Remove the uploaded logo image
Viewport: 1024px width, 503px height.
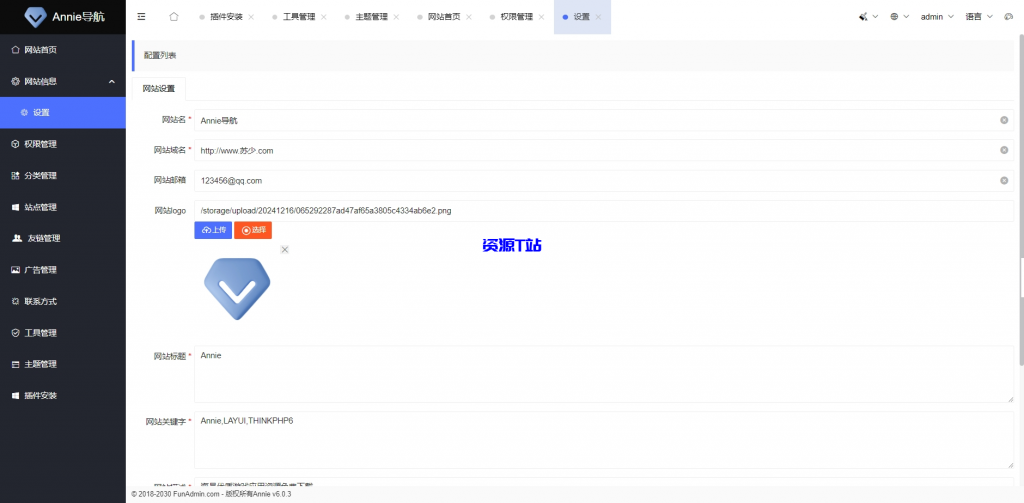[285, 250]
